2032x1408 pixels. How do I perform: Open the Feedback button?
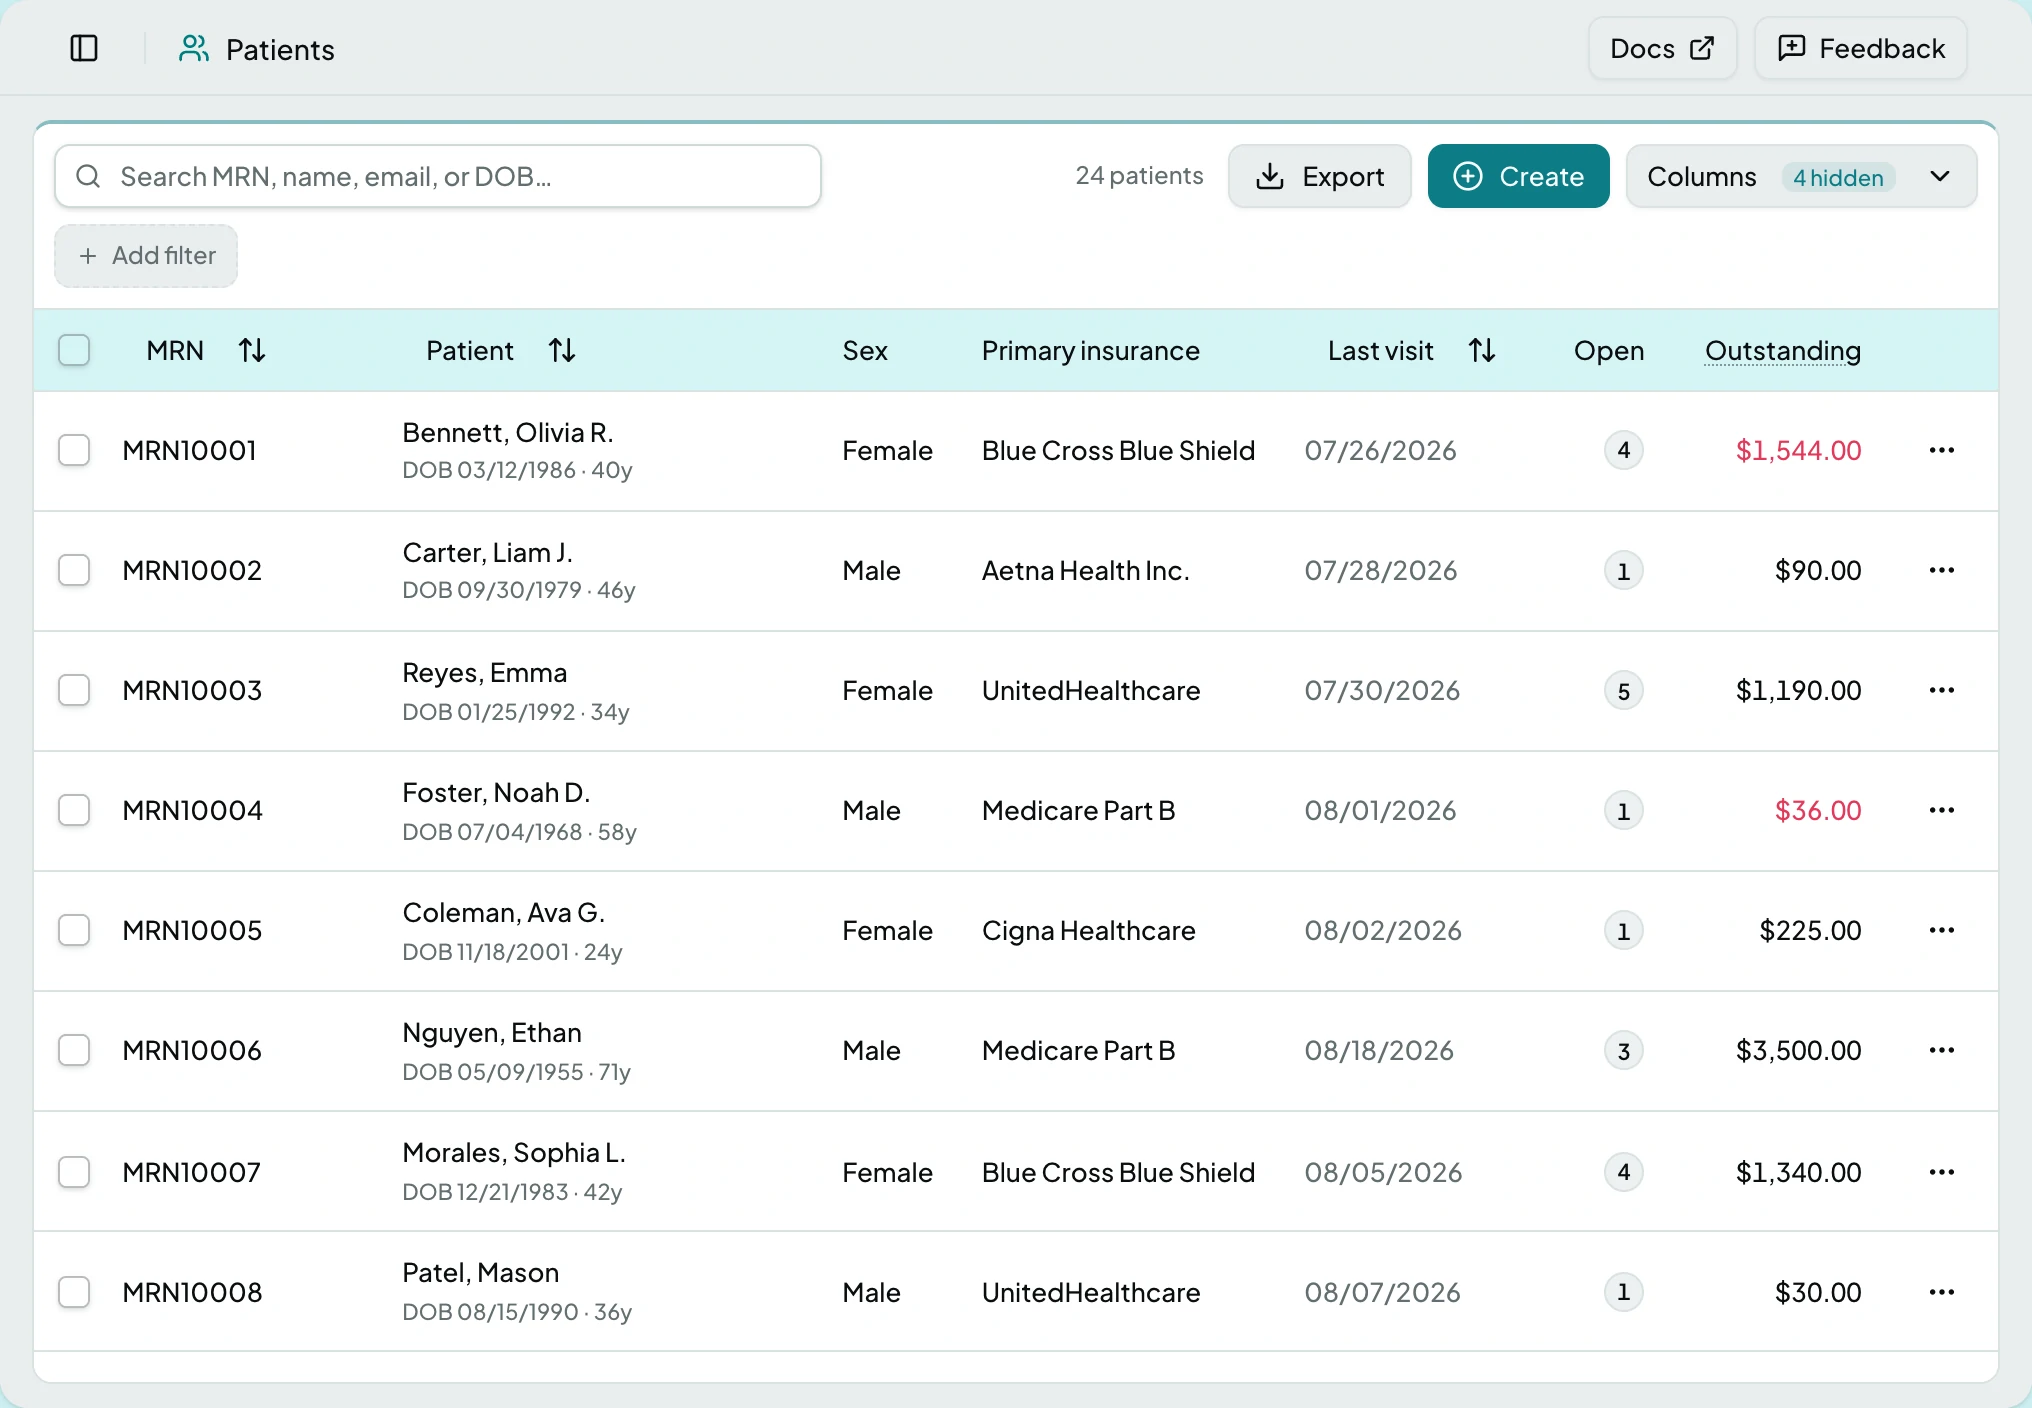pos(1861,48)
